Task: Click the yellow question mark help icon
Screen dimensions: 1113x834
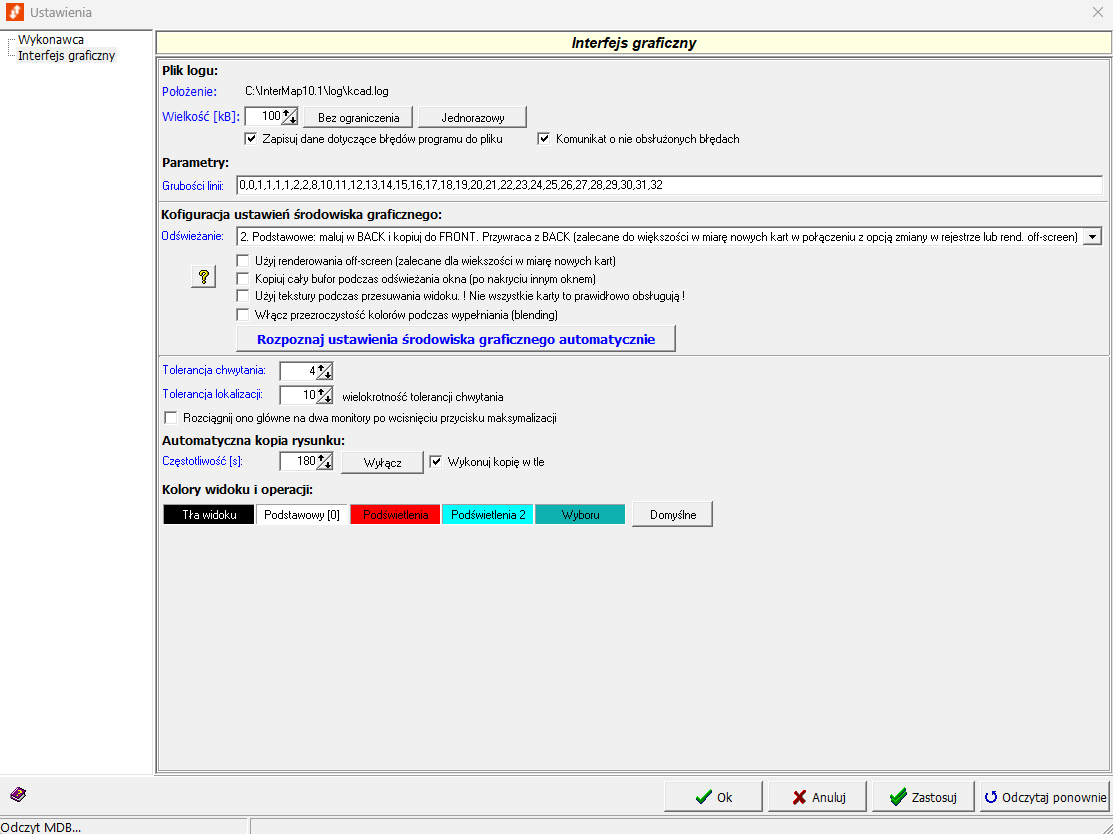Action: coord(203,277)
